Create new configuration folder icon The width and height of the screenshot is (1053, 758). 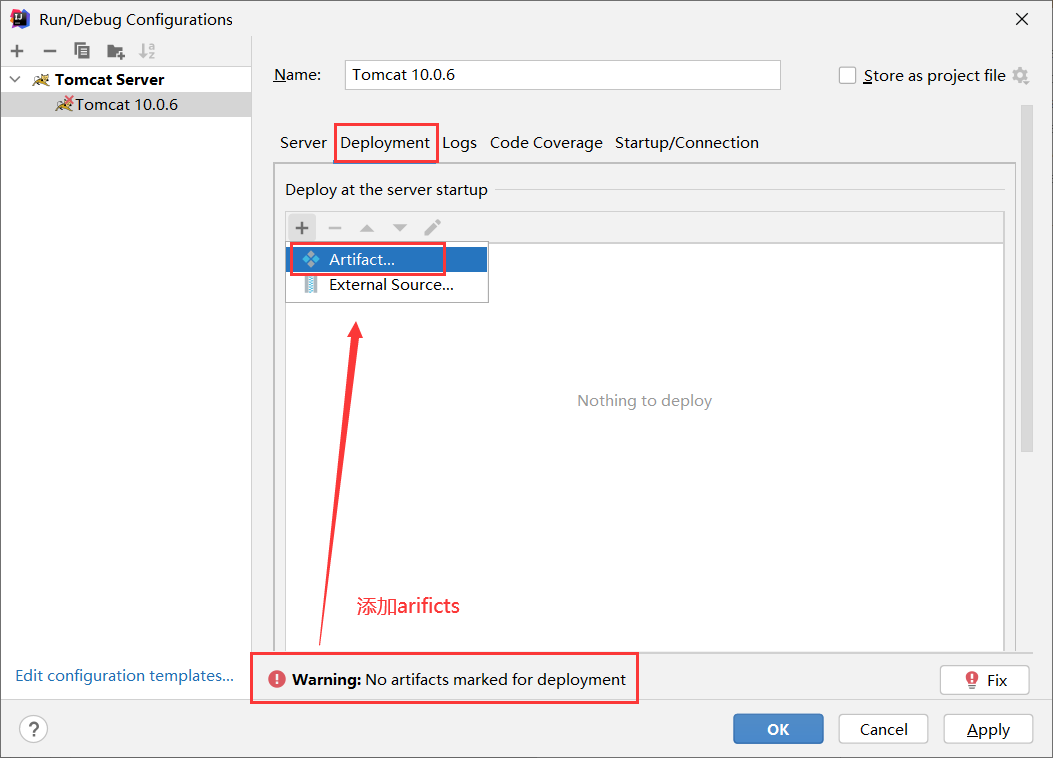(x=116, y=51)
